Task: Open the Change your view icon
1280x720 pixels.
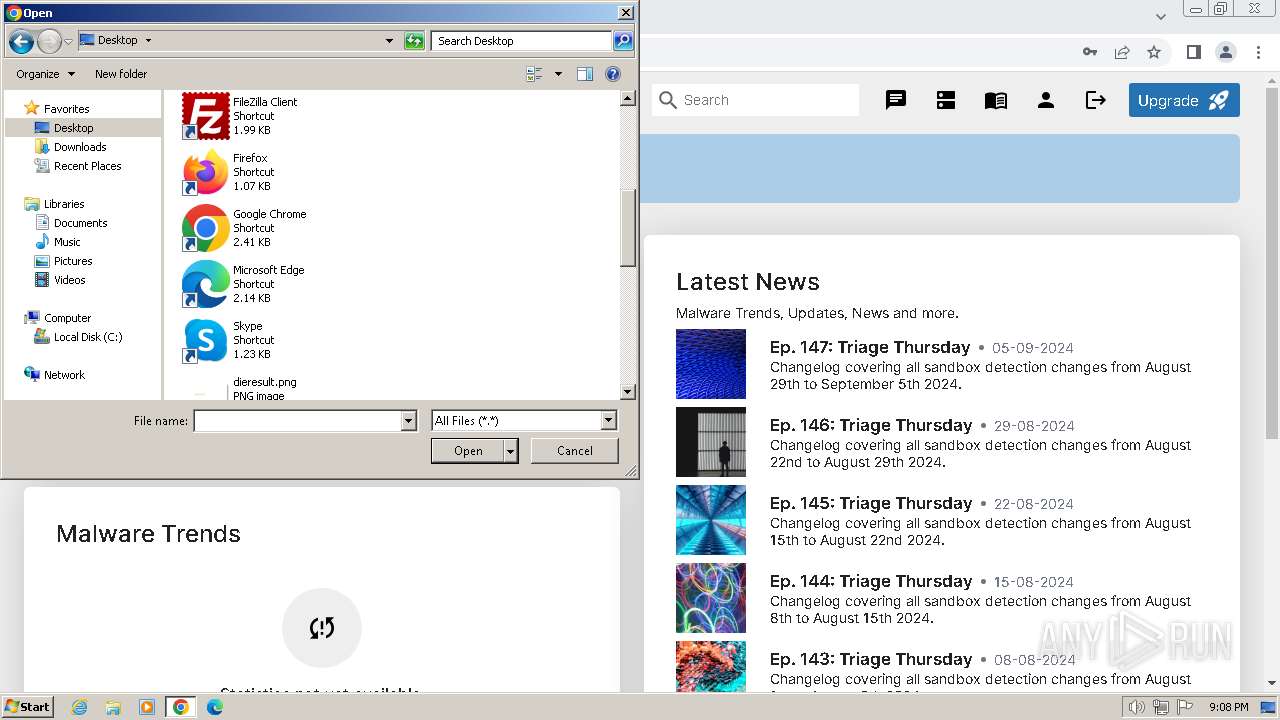Action: coord(534,74)
